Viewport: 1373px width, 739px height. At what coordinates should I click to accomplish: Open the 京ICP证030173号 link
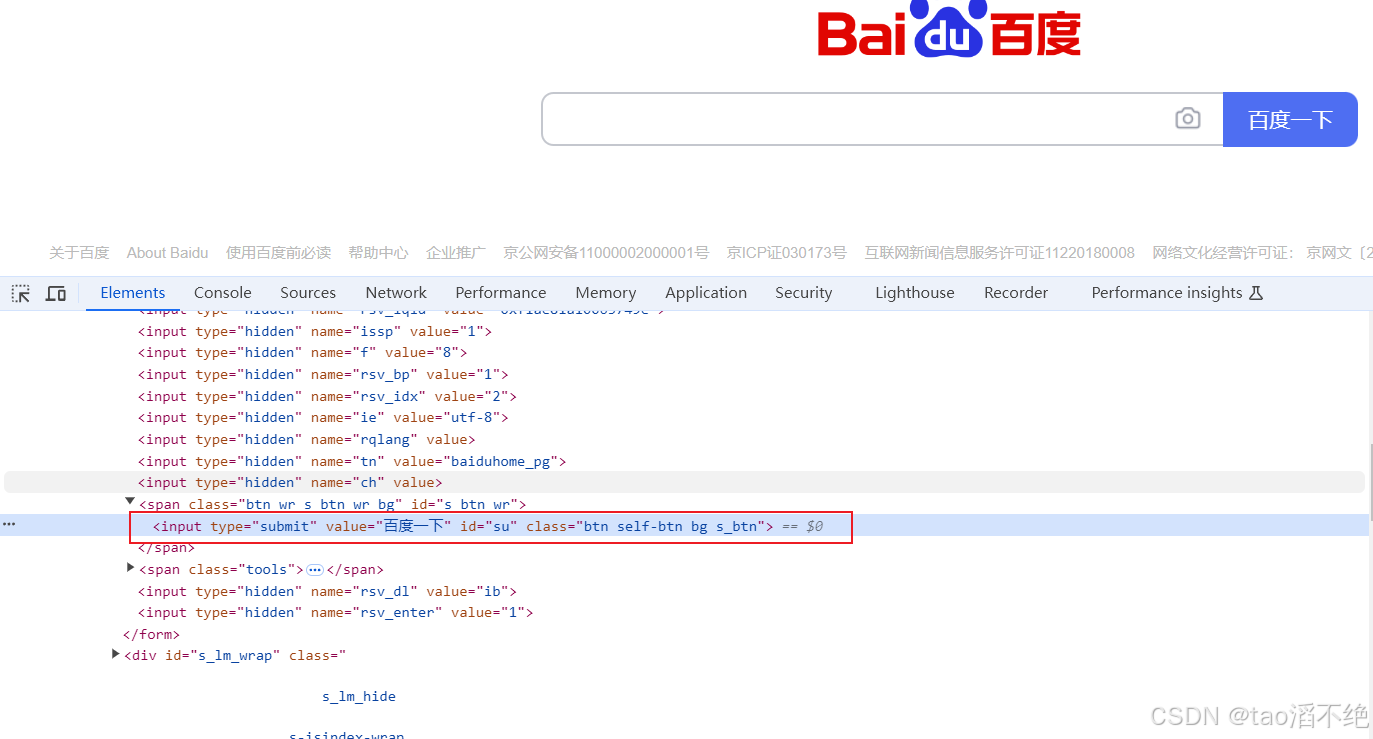[787, 253]
